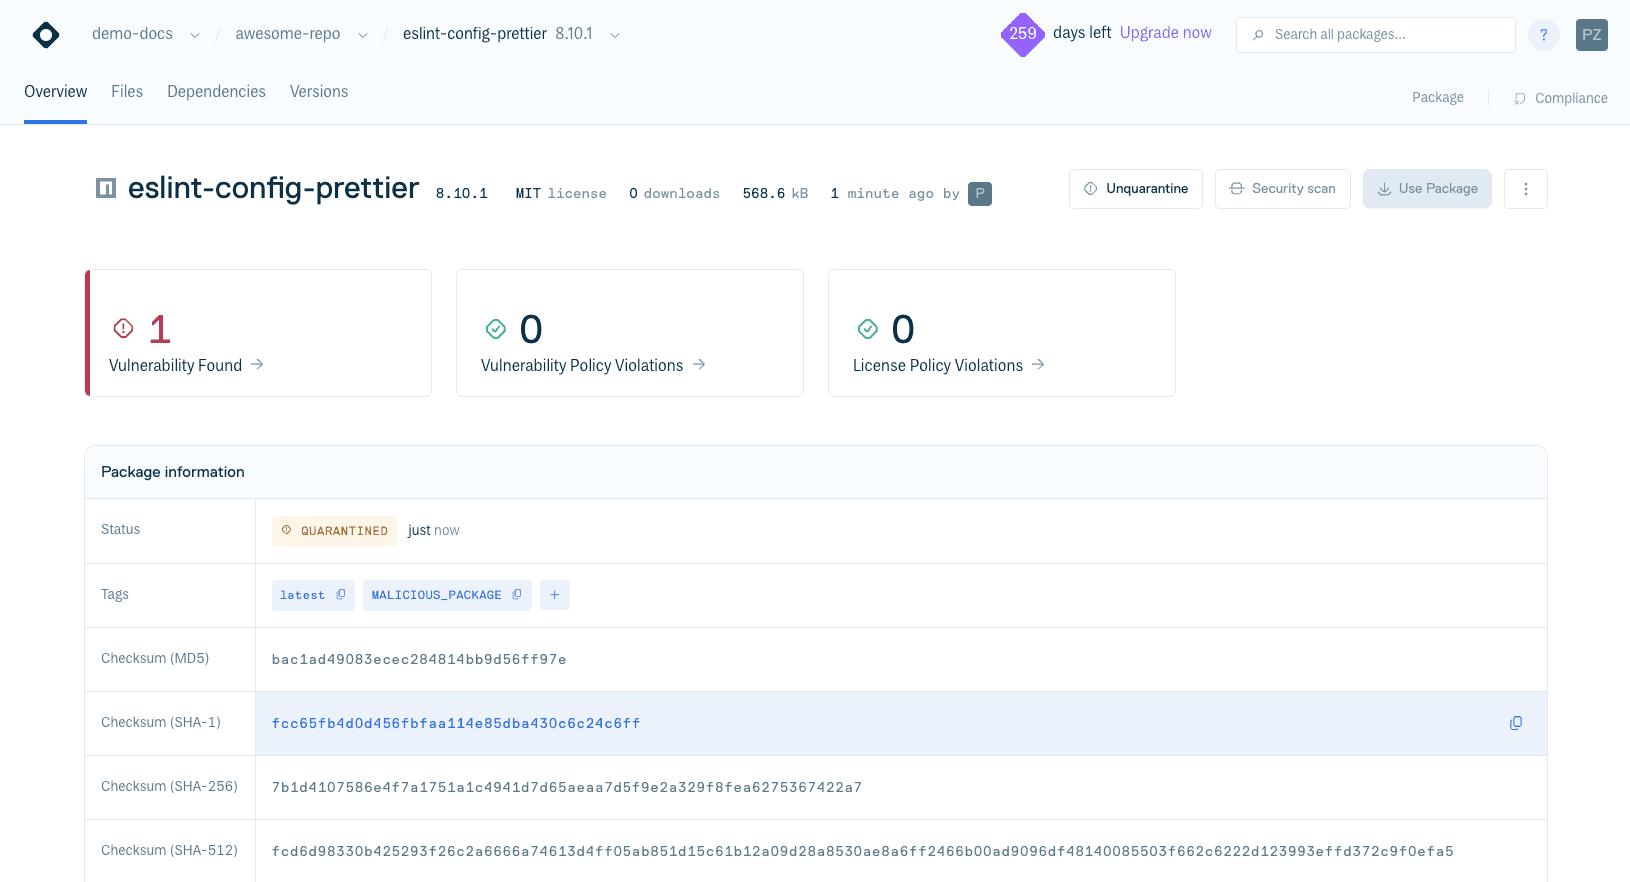1630x882 pixels.
Task: Switch to the Dependencies tab
Action: click(216, 92)
